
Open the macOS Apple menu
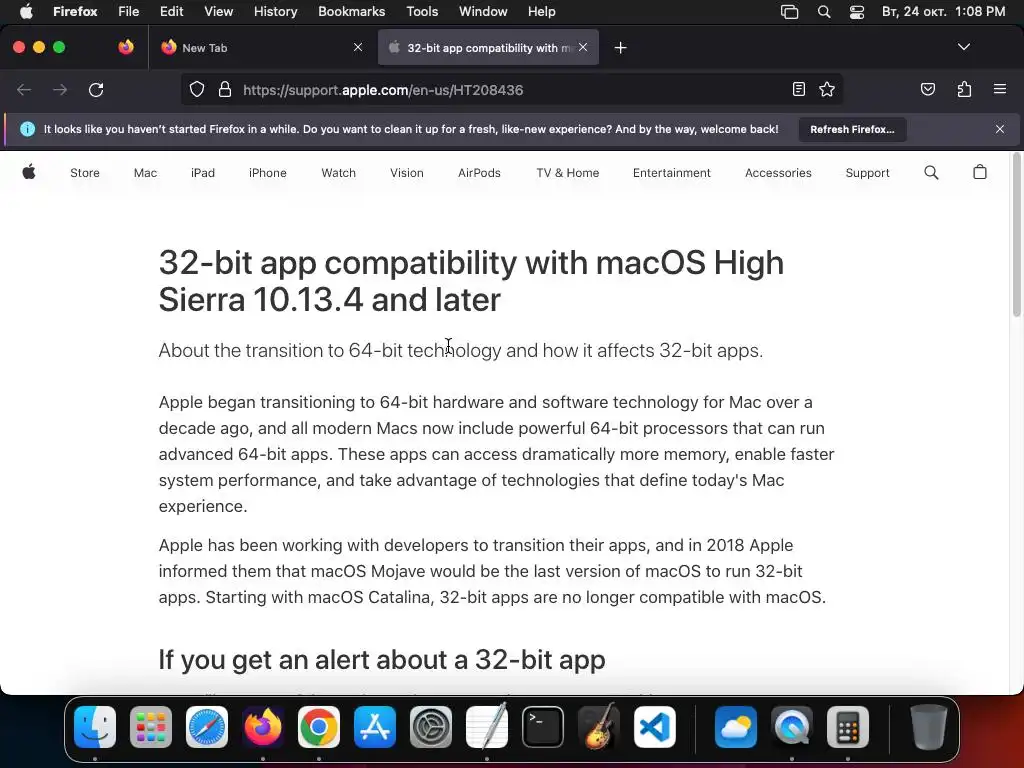point(26,11)
